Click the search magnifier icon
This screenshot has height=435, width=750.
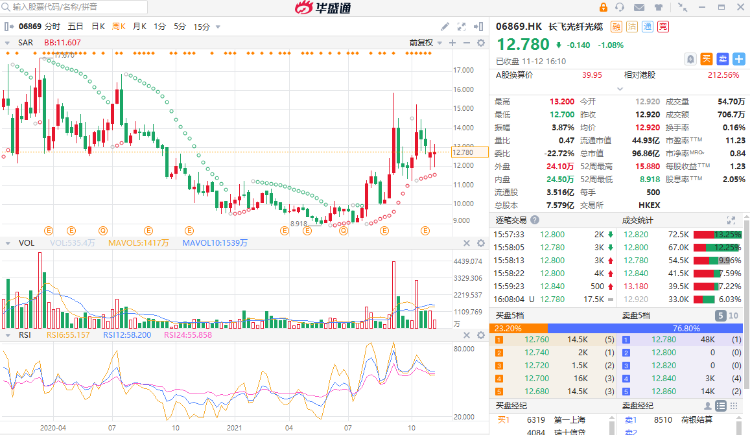point(5,7)
